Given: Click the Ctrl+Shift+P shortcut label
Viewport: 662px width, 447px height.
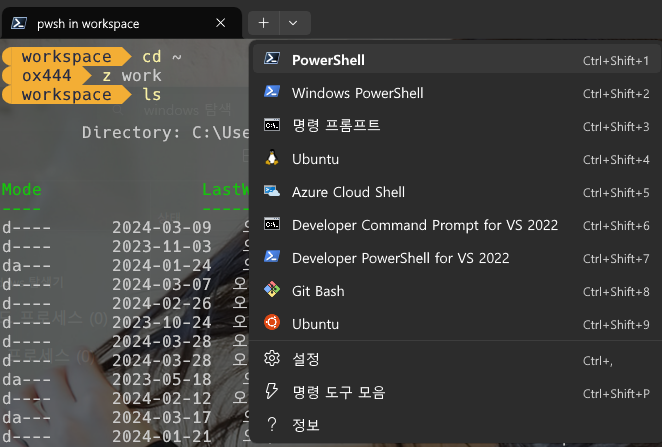Looking at the screenshot, I should (616, 393).
